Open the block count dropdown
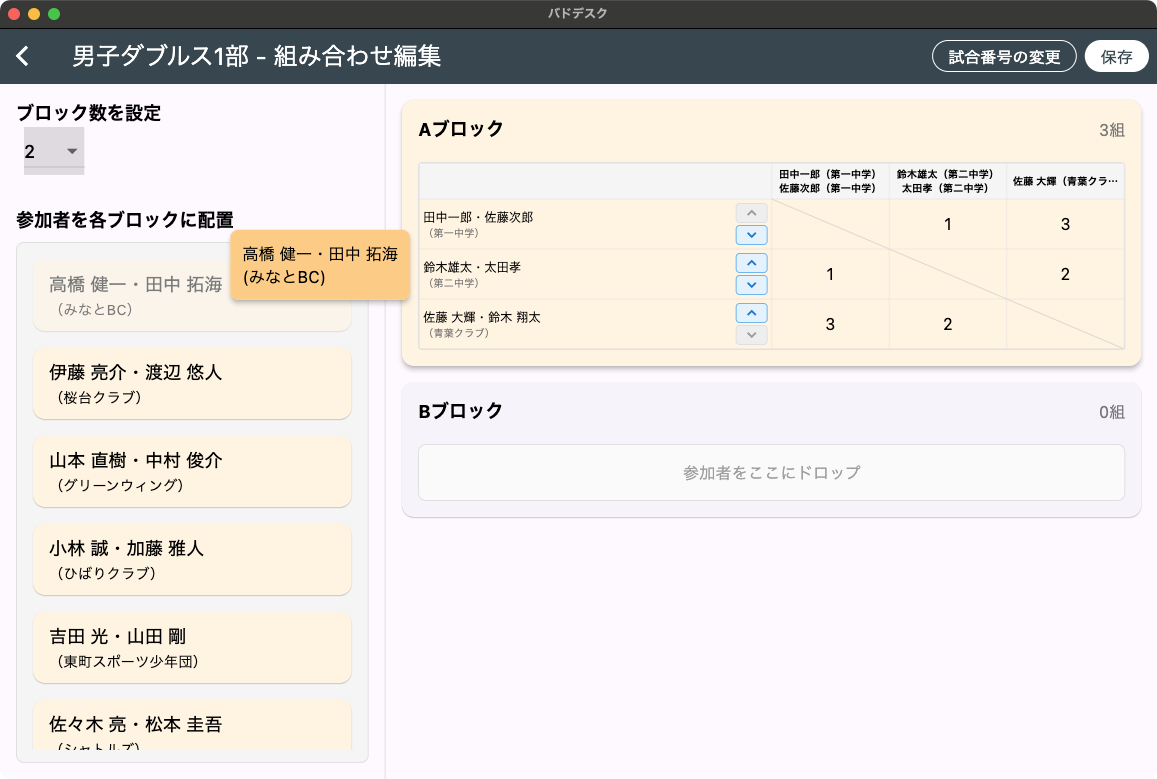 tap(54, 151)
